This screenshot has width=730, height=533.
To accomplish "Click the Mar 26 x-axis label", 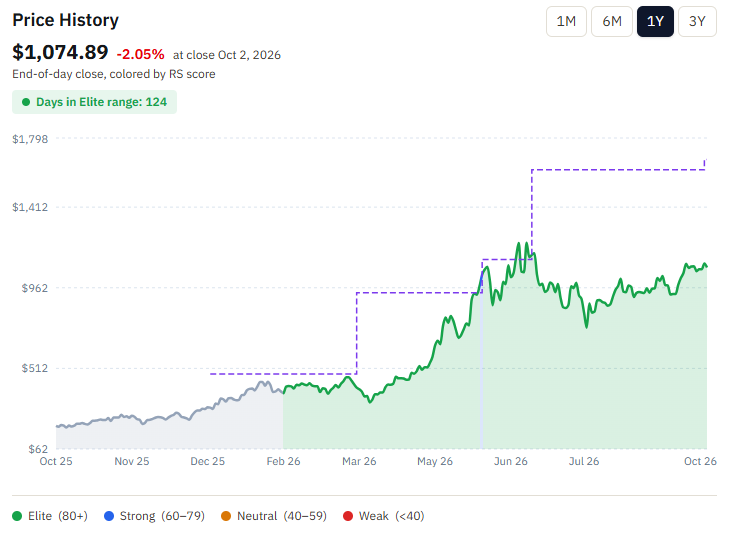I will 359,461.
